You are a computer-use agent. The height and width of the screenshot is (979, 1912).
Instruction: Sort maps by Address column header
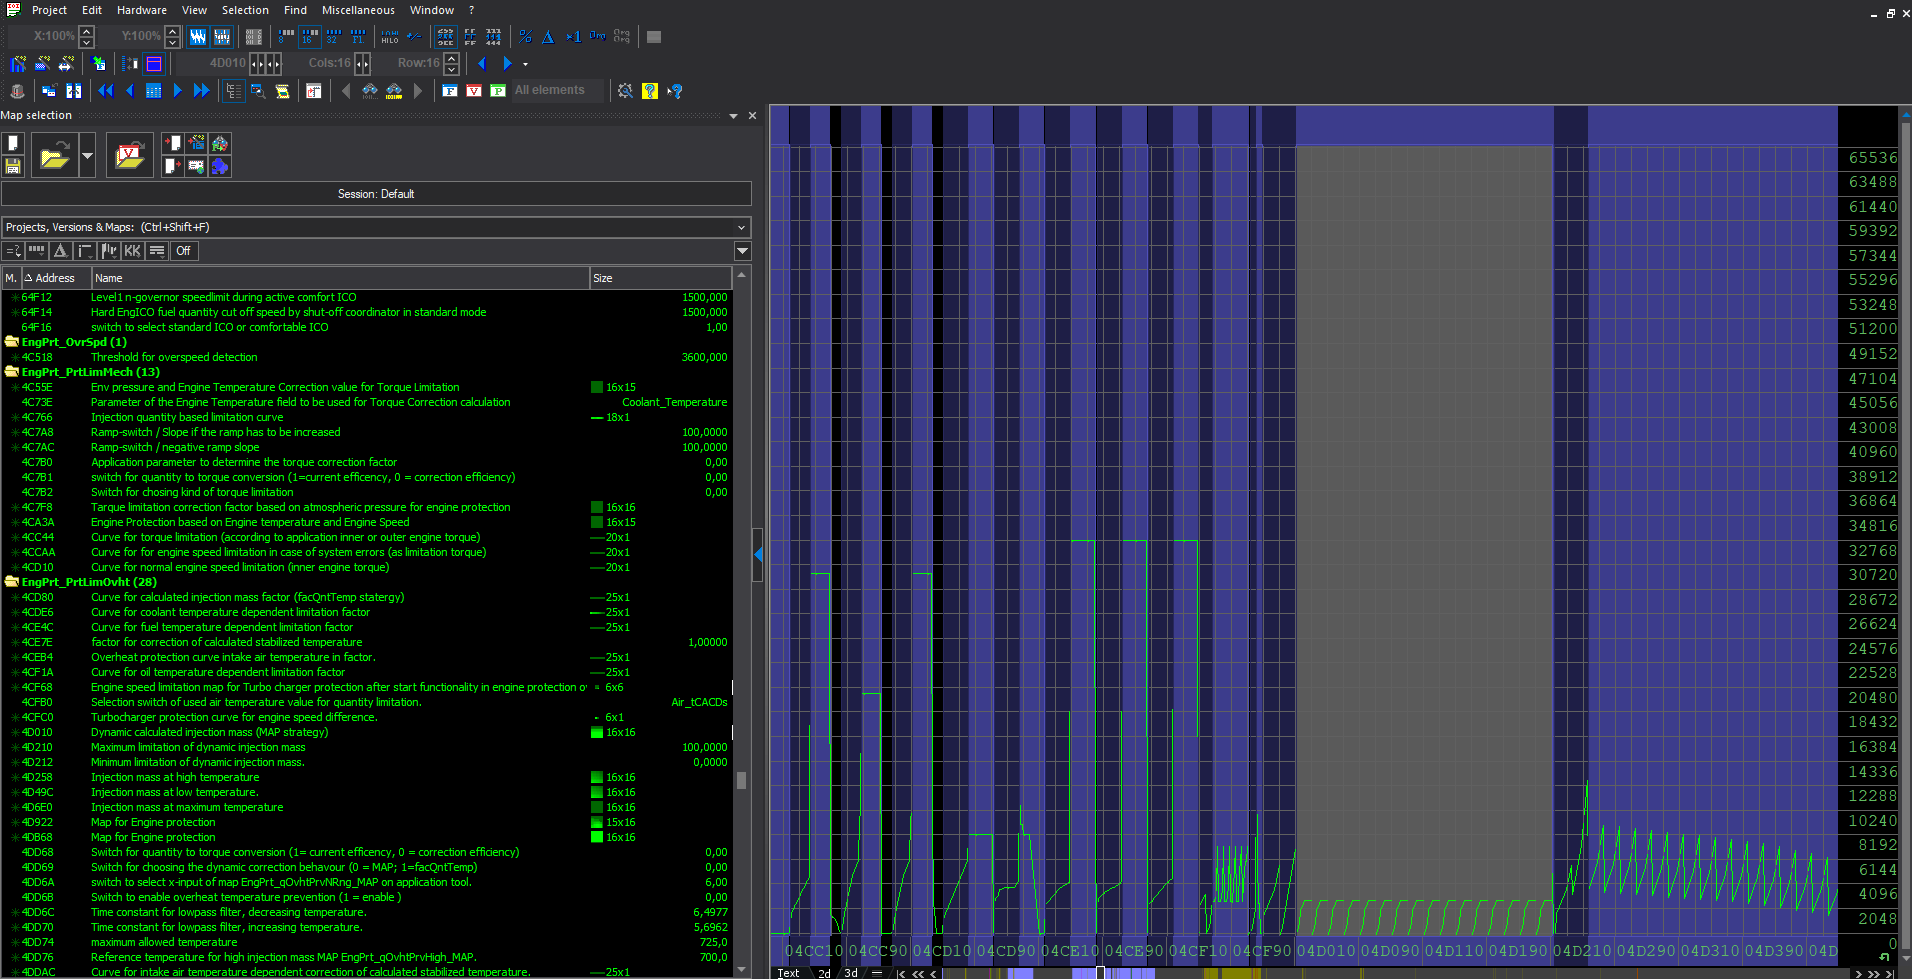56,278
